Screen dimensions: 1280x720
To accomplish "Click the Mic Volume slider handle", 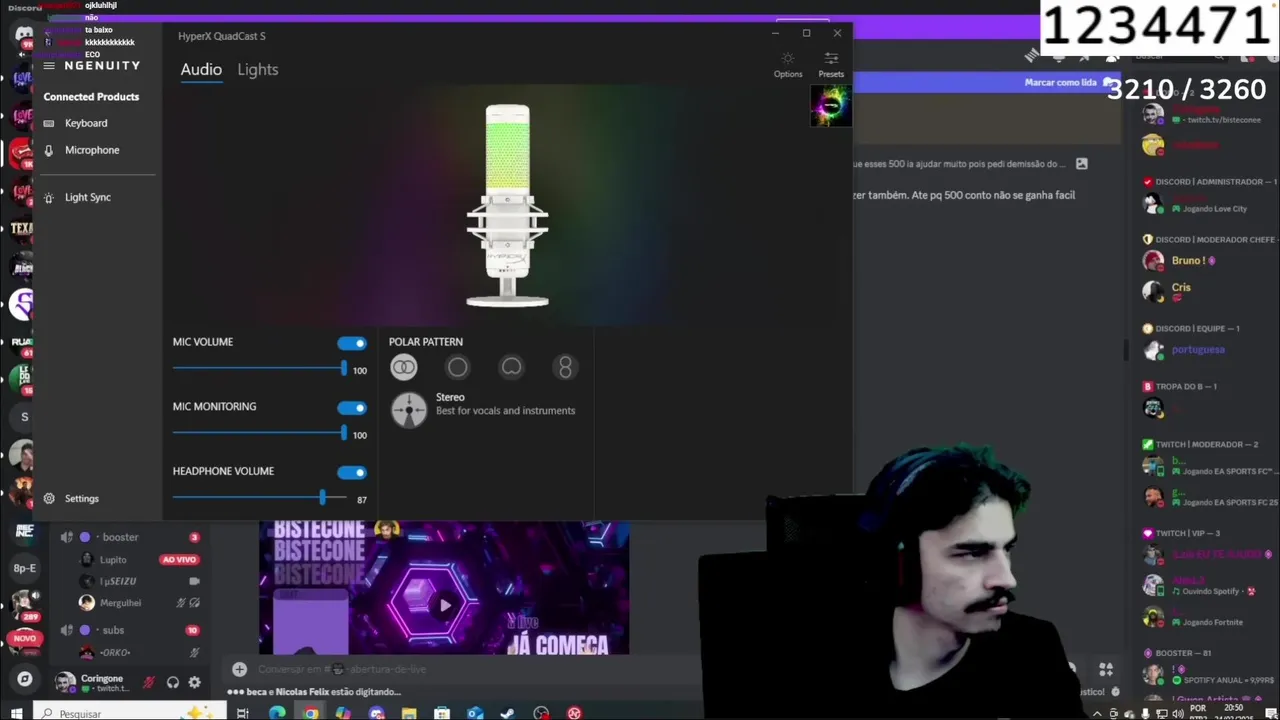I will [x=344, y=369].
